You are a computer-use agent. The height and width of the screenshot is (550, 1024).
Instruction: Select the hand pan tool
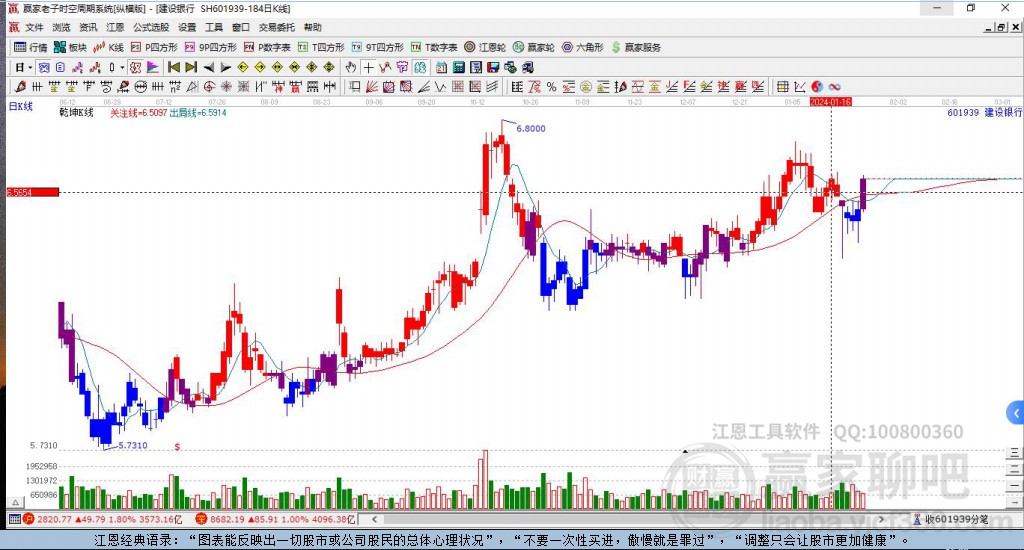coord(351,67)
